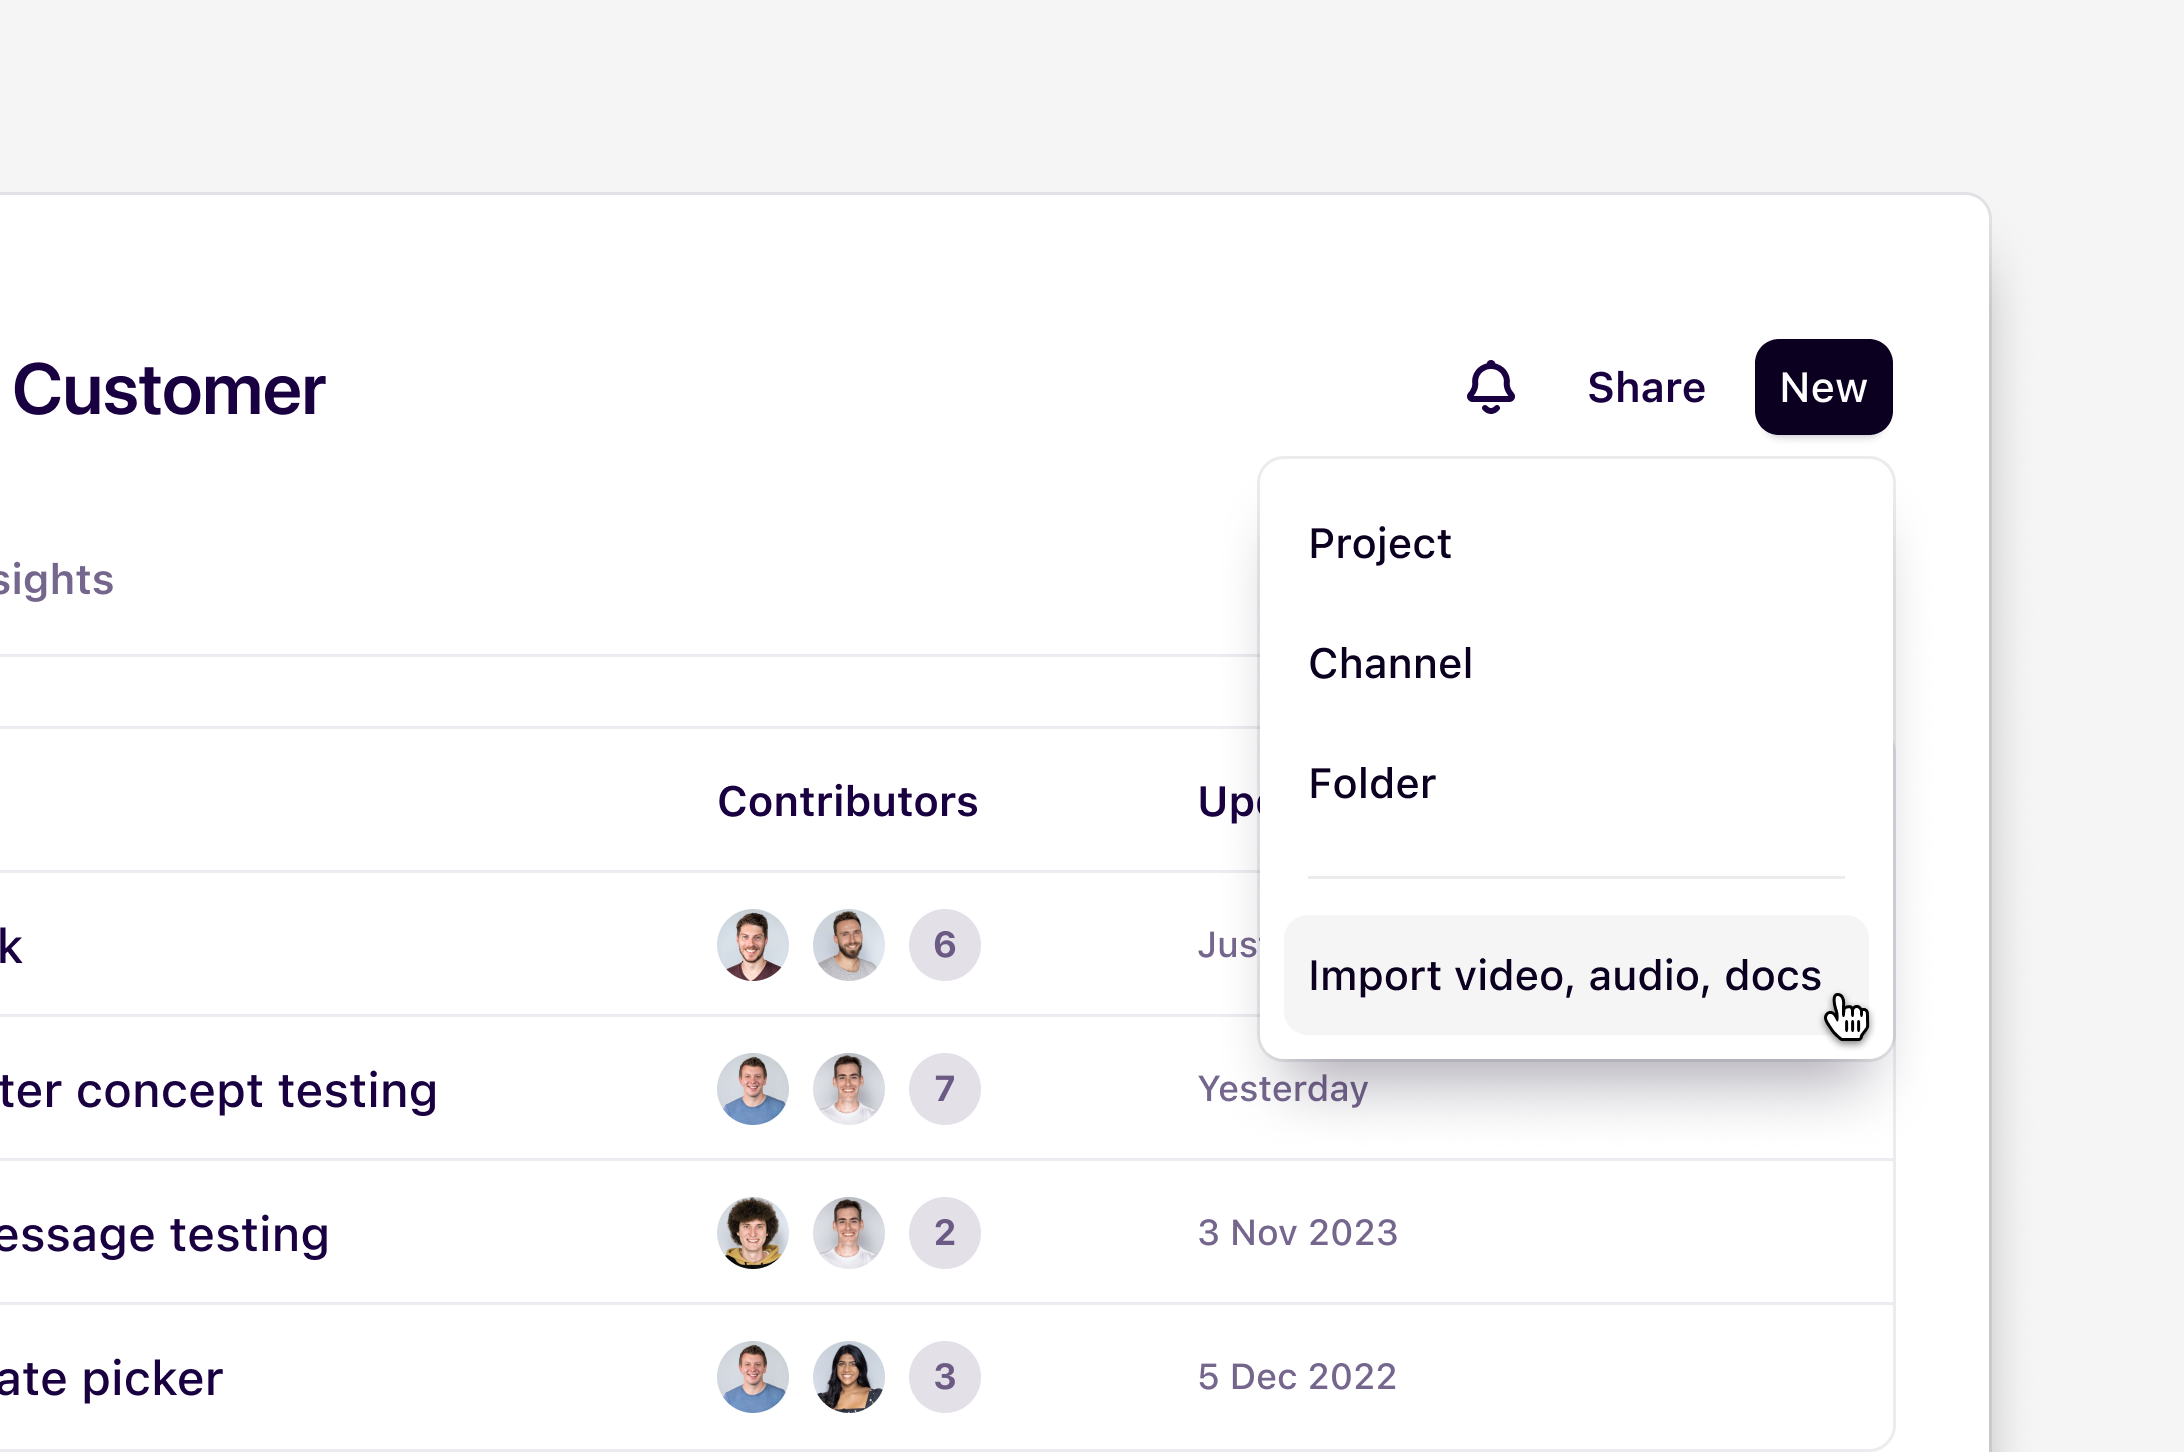The image size is (2184, 1452).
Task: Click the 6 more contributors badge
Action: (944, 945)
